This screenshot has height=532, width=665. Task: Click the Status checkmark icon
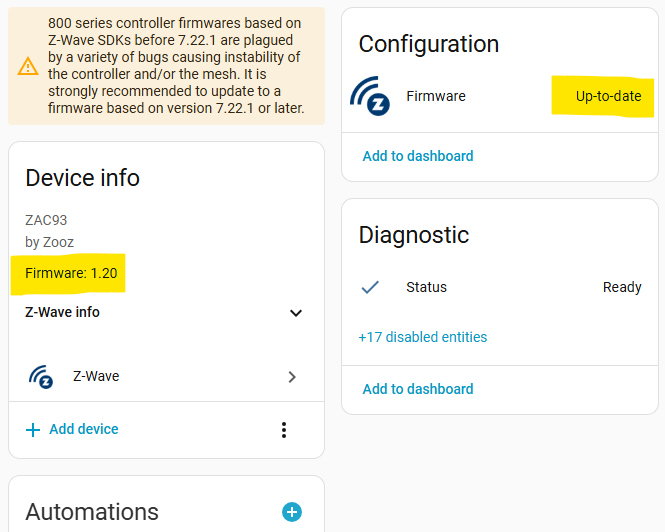tap(370, 287)
